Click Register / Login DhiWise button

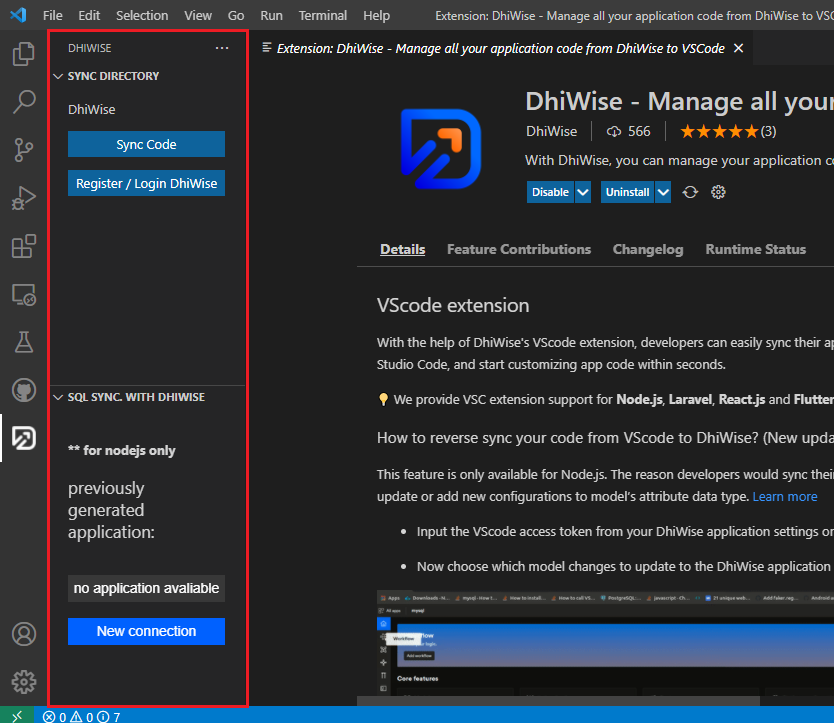146,183
